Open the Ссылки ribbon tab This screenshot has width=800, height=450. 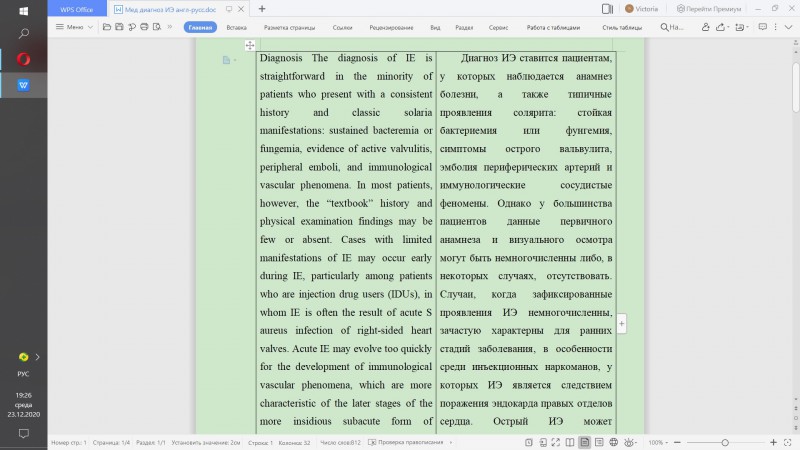(342, 28)
